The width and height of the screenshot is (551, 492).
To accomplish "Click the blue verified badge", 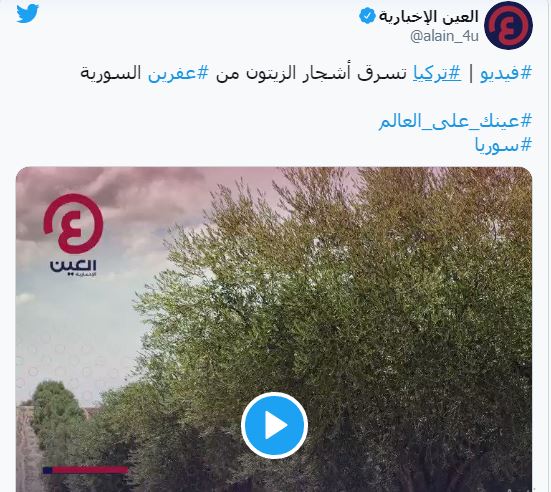I will tap(367, 17).
